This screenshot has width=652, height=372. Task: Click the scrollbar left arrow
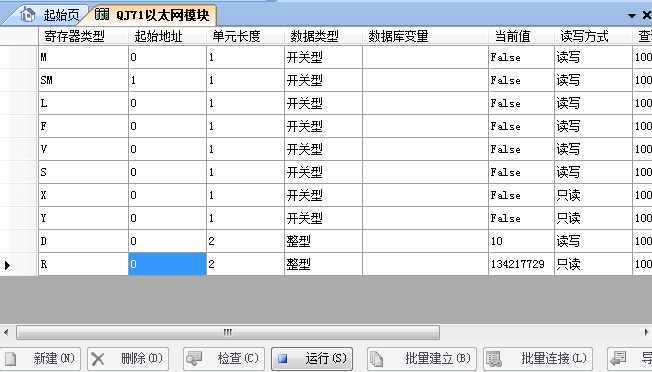[x=6, y=332]
